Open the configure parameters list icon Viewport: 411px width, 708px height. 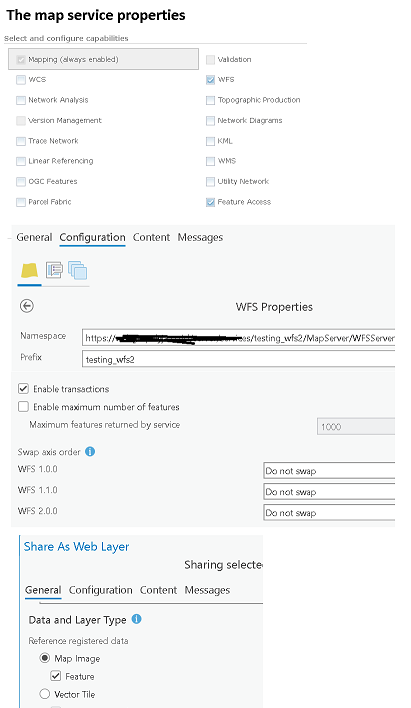54,270
